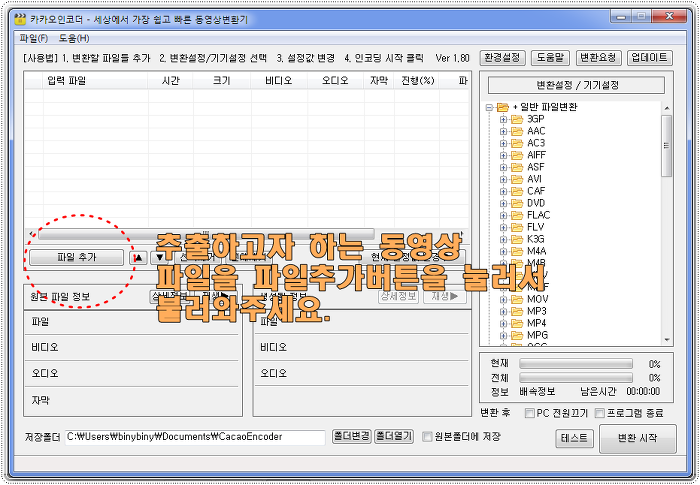
Task: Click the 입력 파일 column header
Action: (96, 81)
